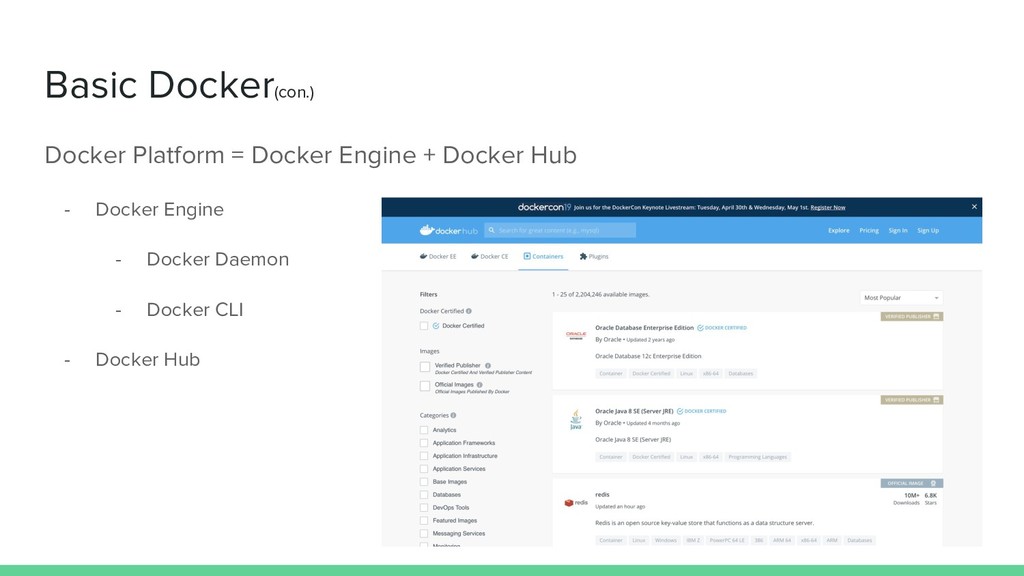
Task: Click Programming Languages tag on Oracle Java card
Action: pyautogui.click(x=758, y=457)
